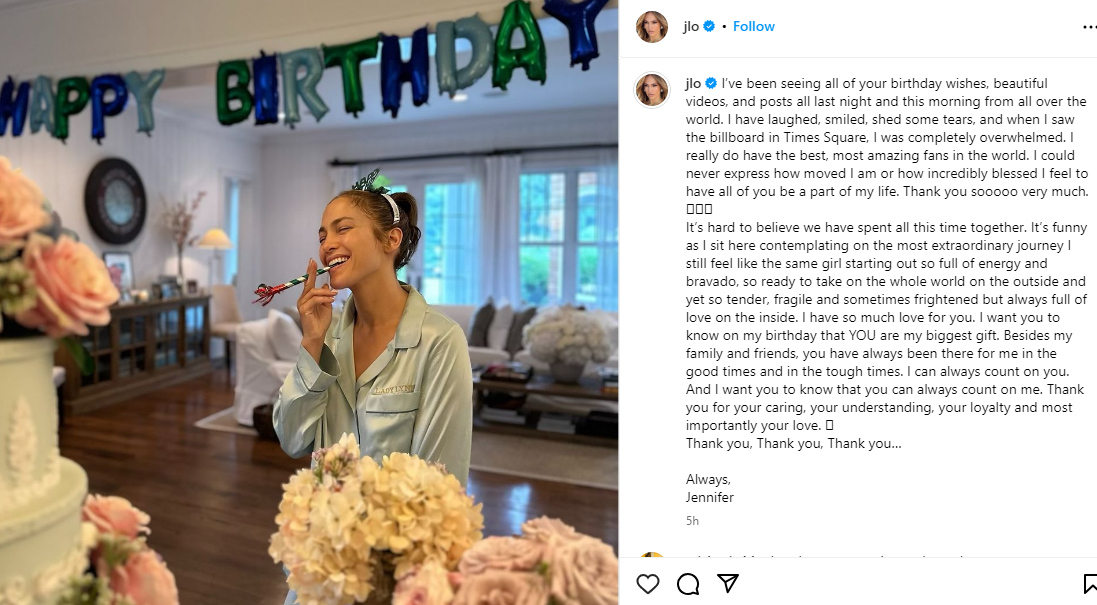This screenshot has width=1097, height=605.
Task: Follow the jlo account
Action: pos(754,27)
